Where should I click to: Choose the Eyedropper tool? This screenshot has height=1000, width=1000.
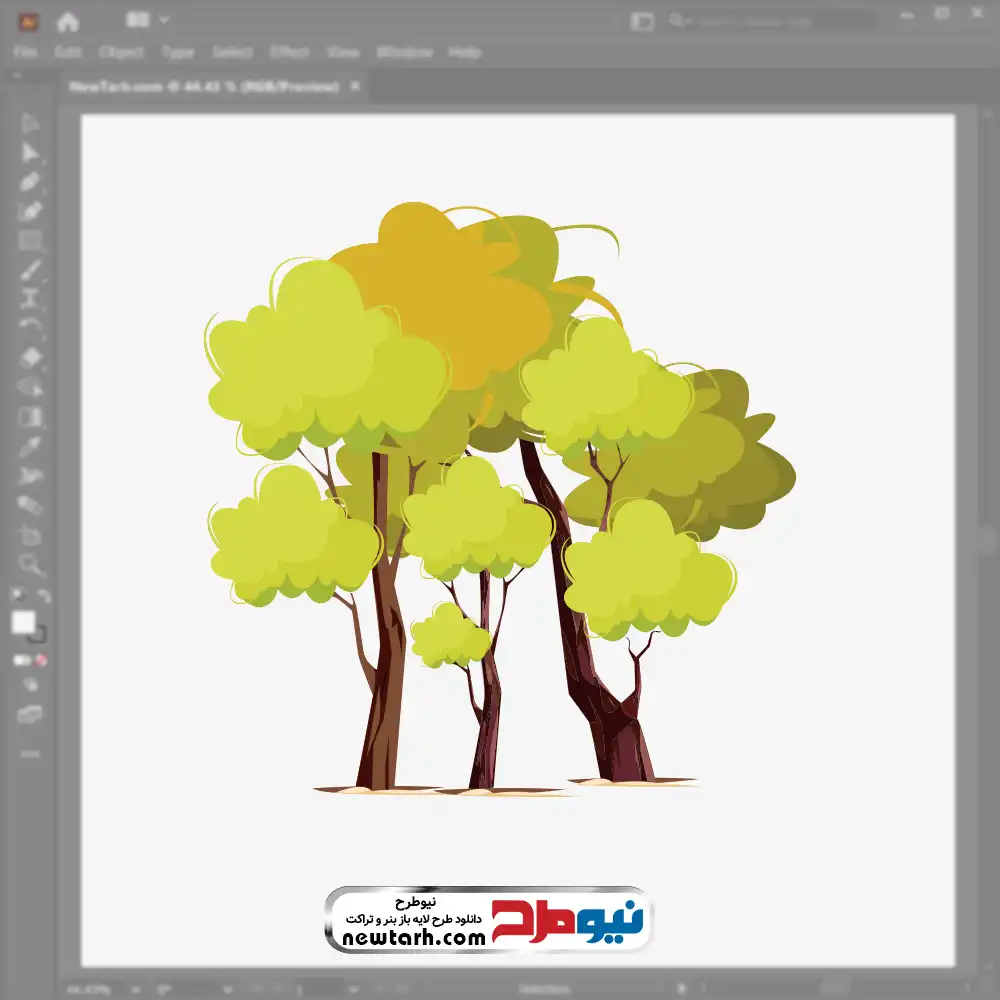pos(30,446)
